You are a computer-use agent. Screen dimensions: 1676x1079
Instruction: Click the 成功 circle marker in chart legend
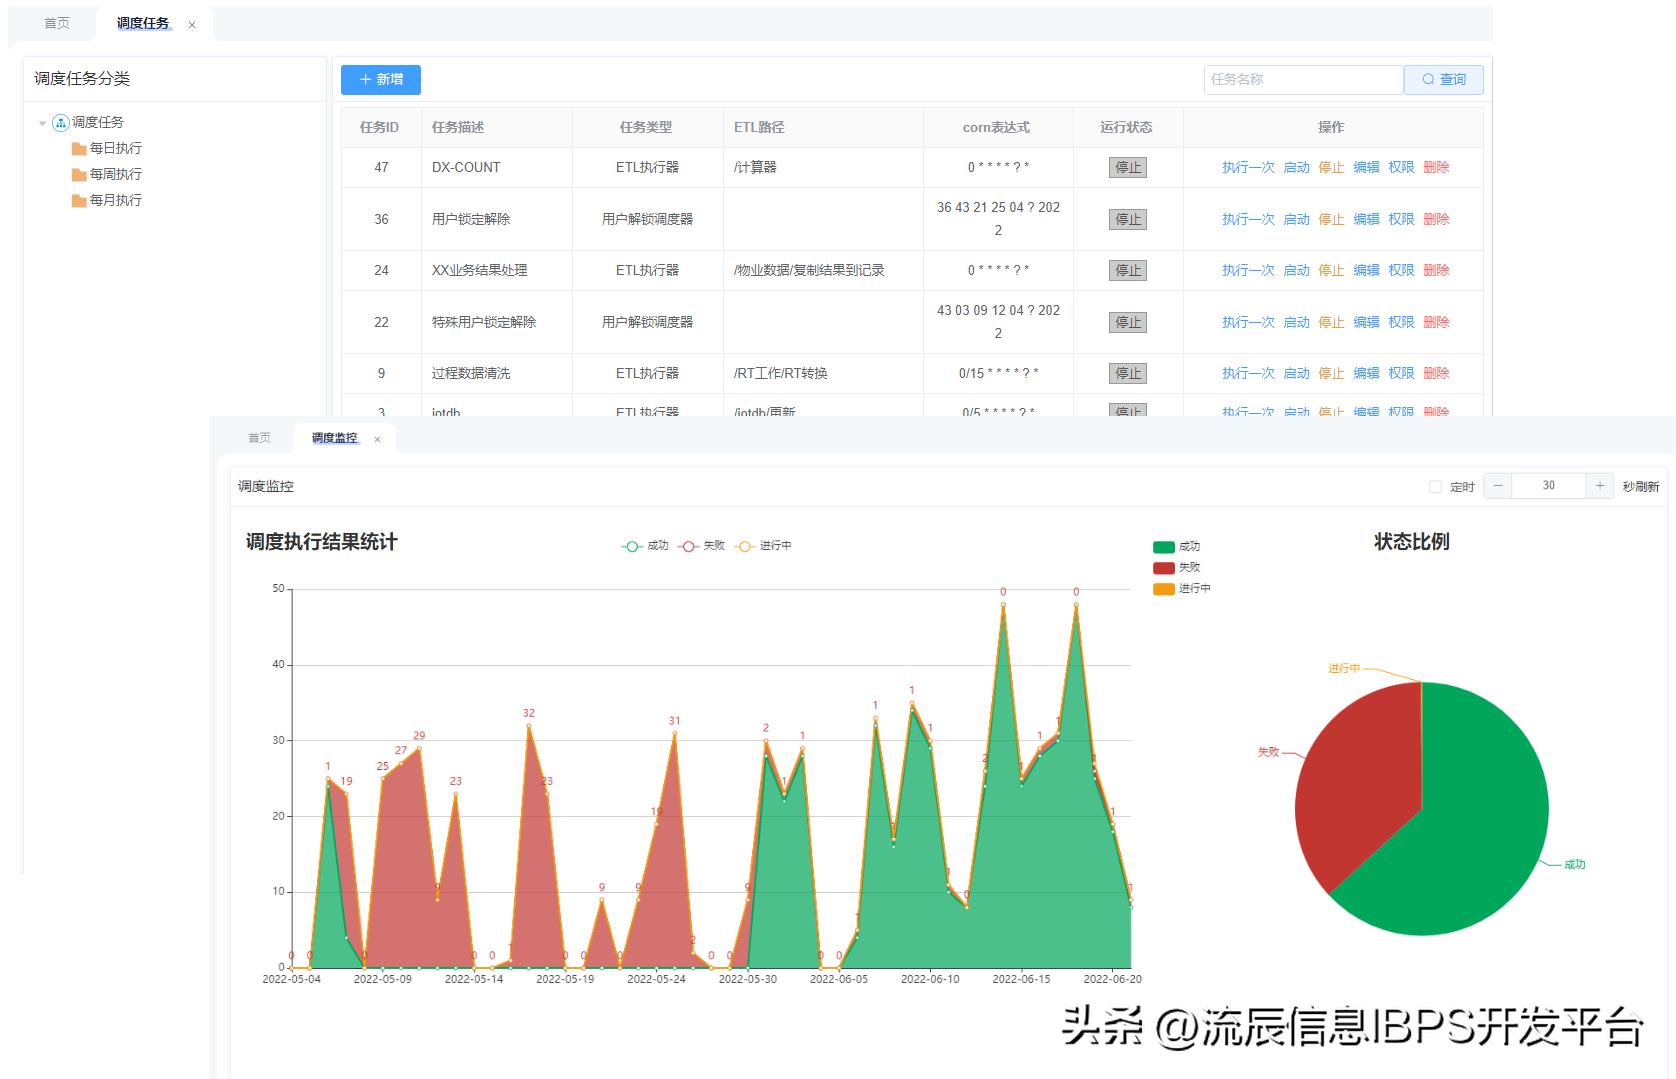point(631,546)
